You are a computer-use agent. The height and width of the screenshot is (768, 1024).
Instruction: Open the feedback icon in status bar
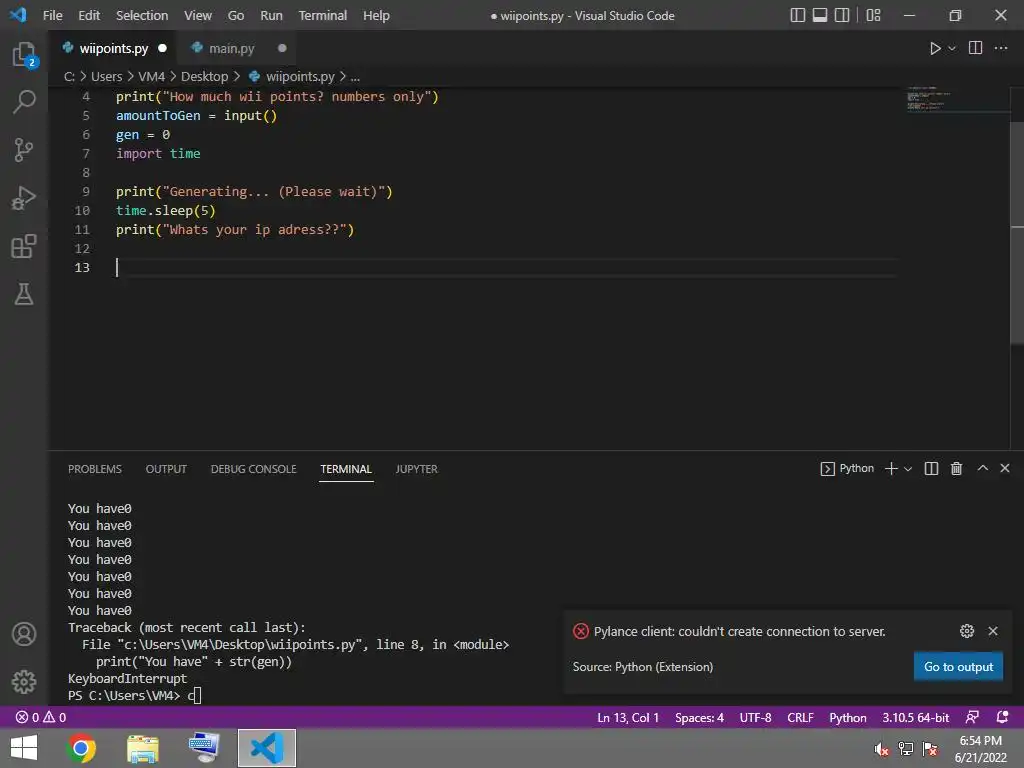click(972, 717)
